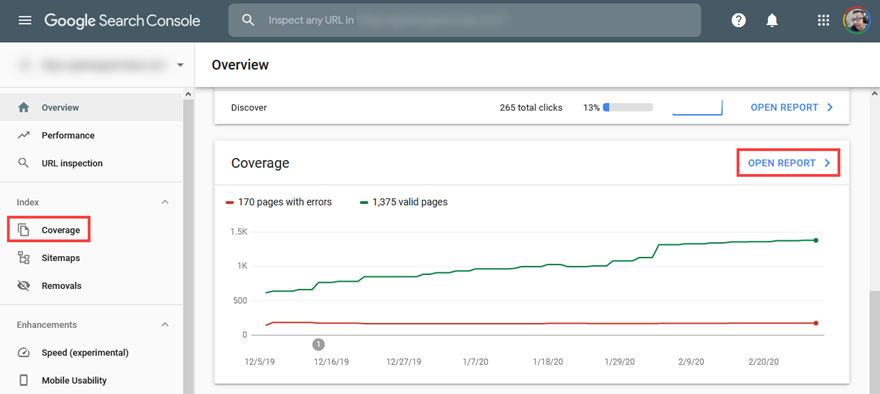The width and height of the screenshot is (880, 394).
Task: Click the Overview page title
Action: tap(240, 65)
